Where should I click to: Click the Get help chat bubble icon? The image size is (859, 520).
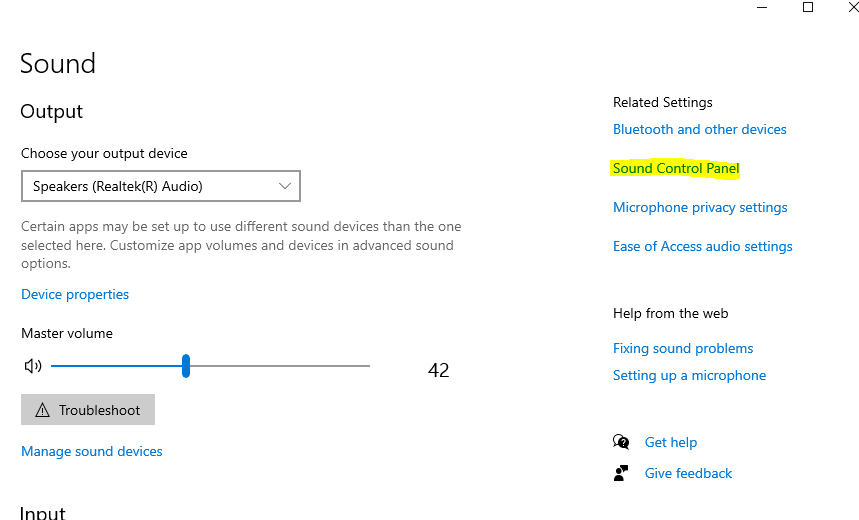point(622,442)
